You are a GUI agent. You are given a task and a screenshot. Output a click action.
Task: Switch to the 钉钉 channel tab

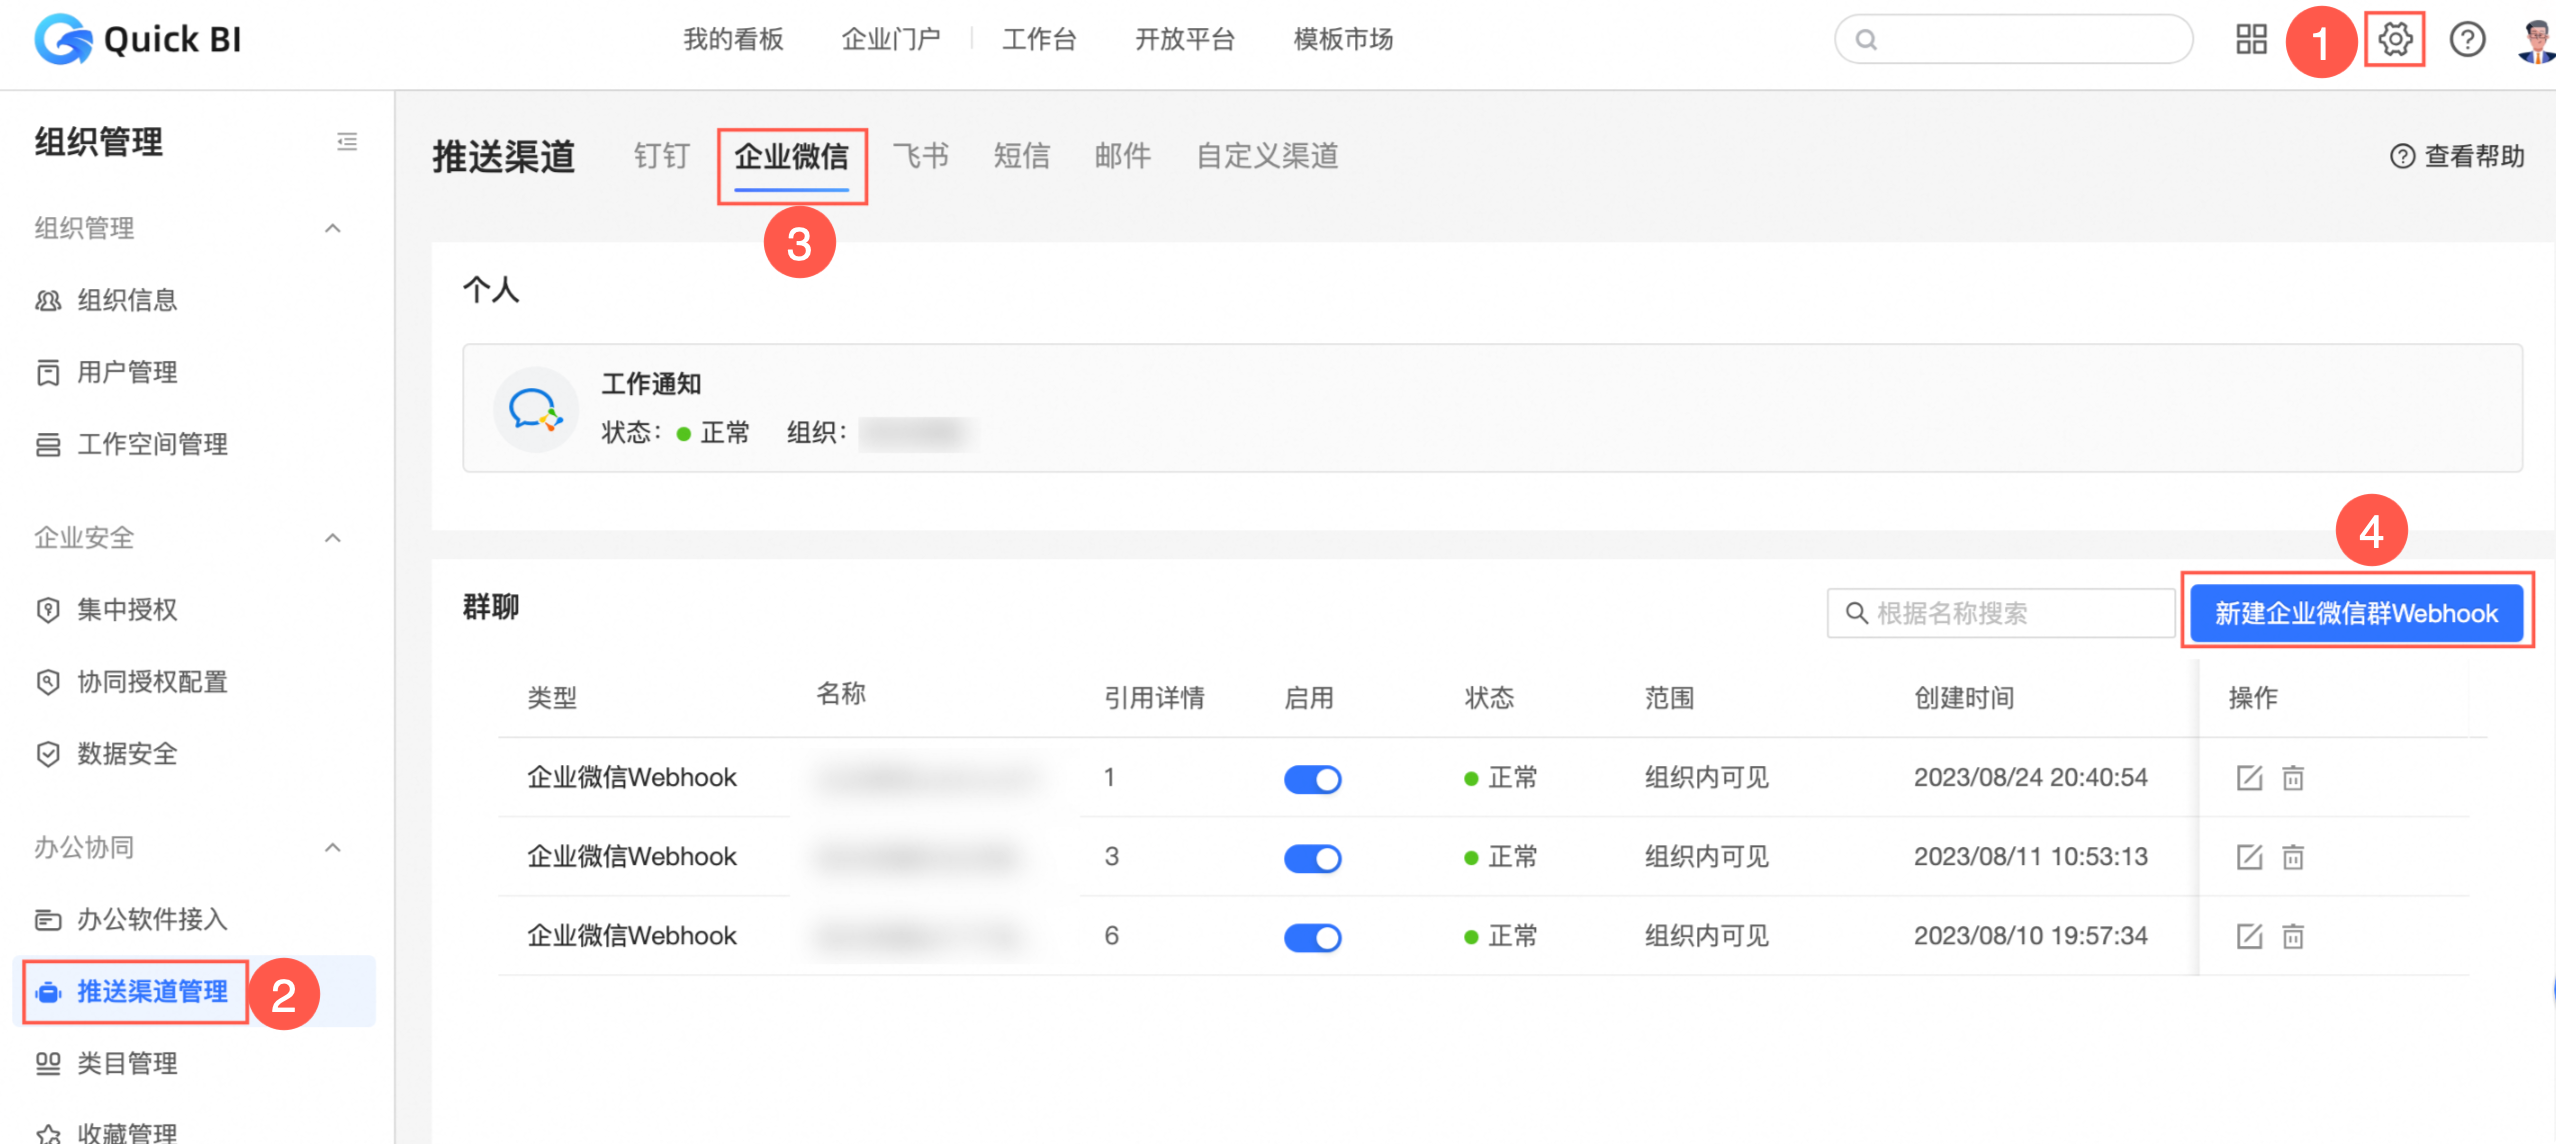coord(661,156)
